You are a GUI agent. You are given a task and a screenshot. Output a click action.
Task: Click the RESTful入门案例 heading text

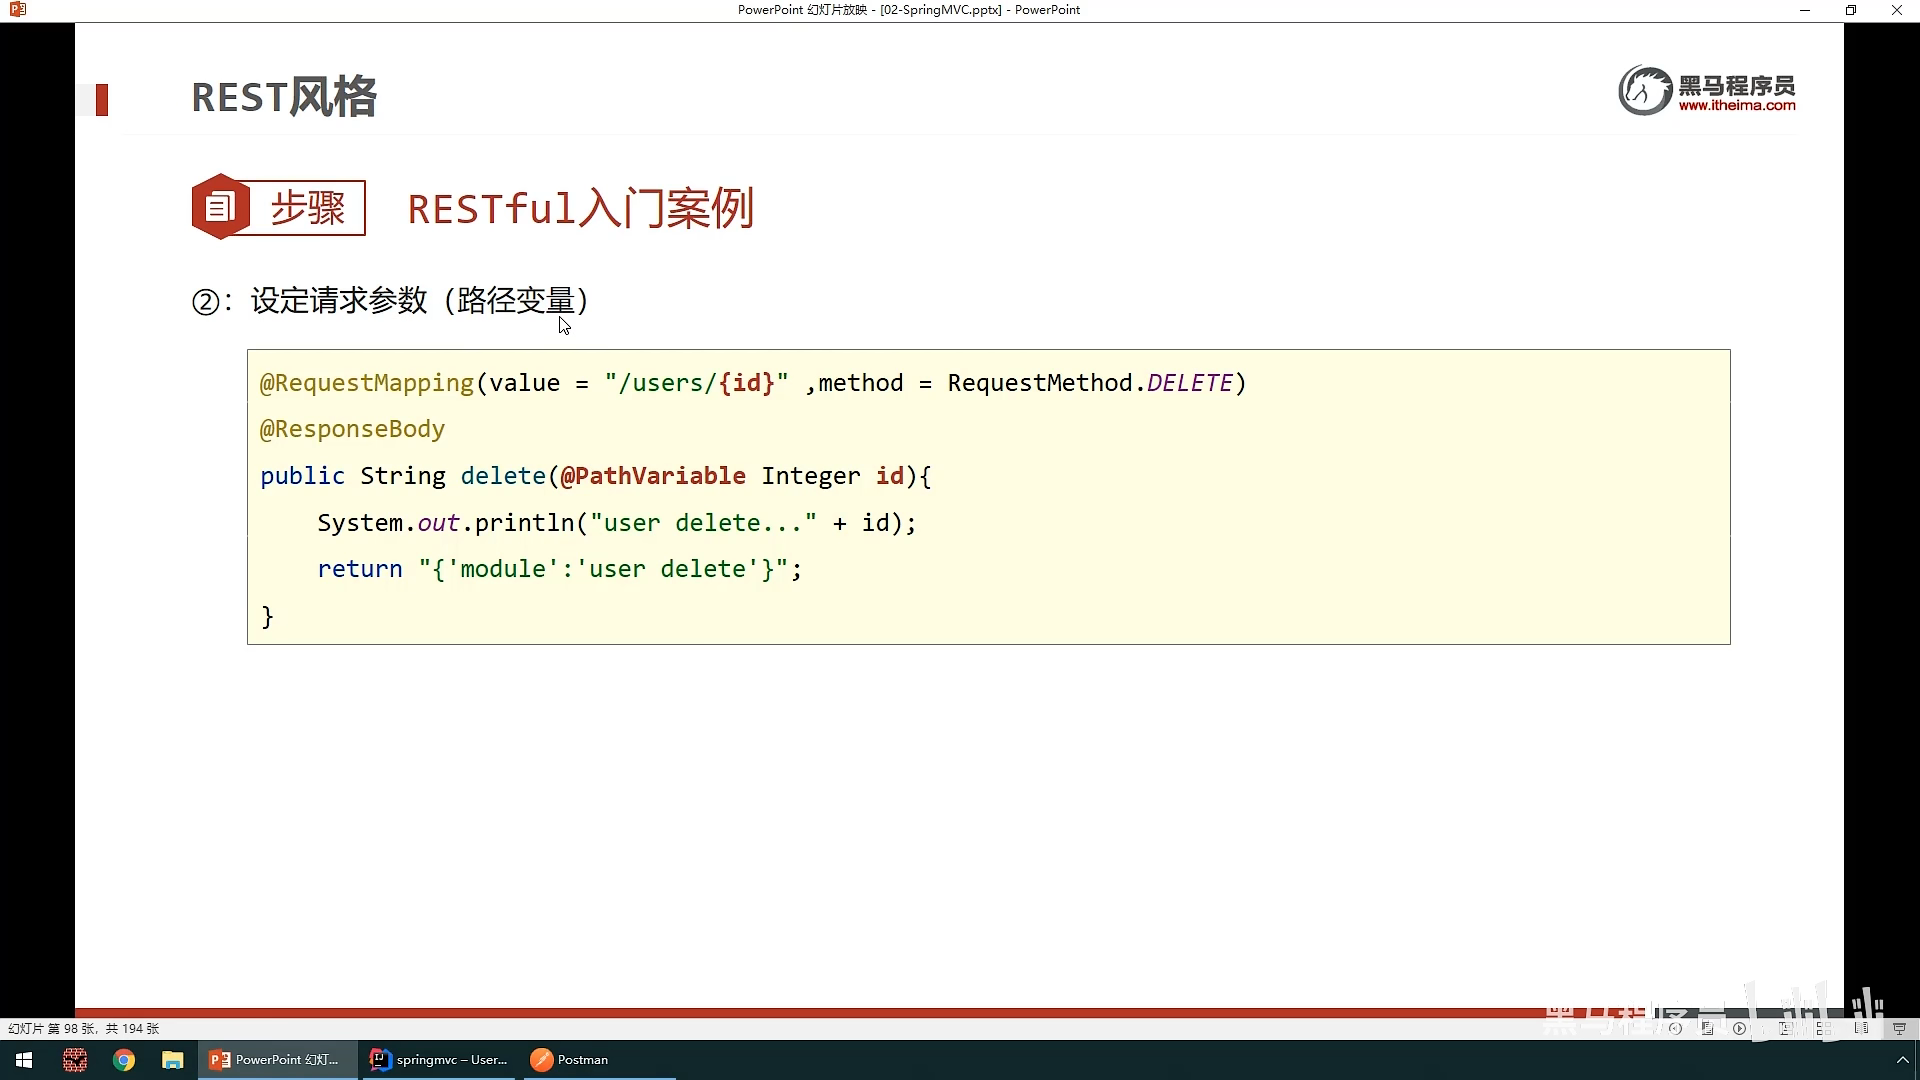[580, 209]
